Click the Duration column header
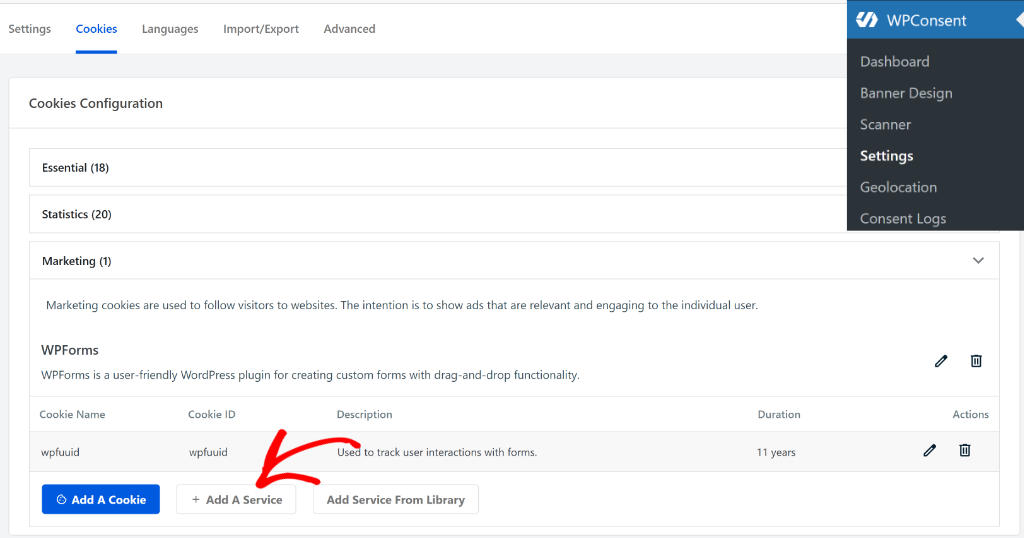 click(778, 415)
